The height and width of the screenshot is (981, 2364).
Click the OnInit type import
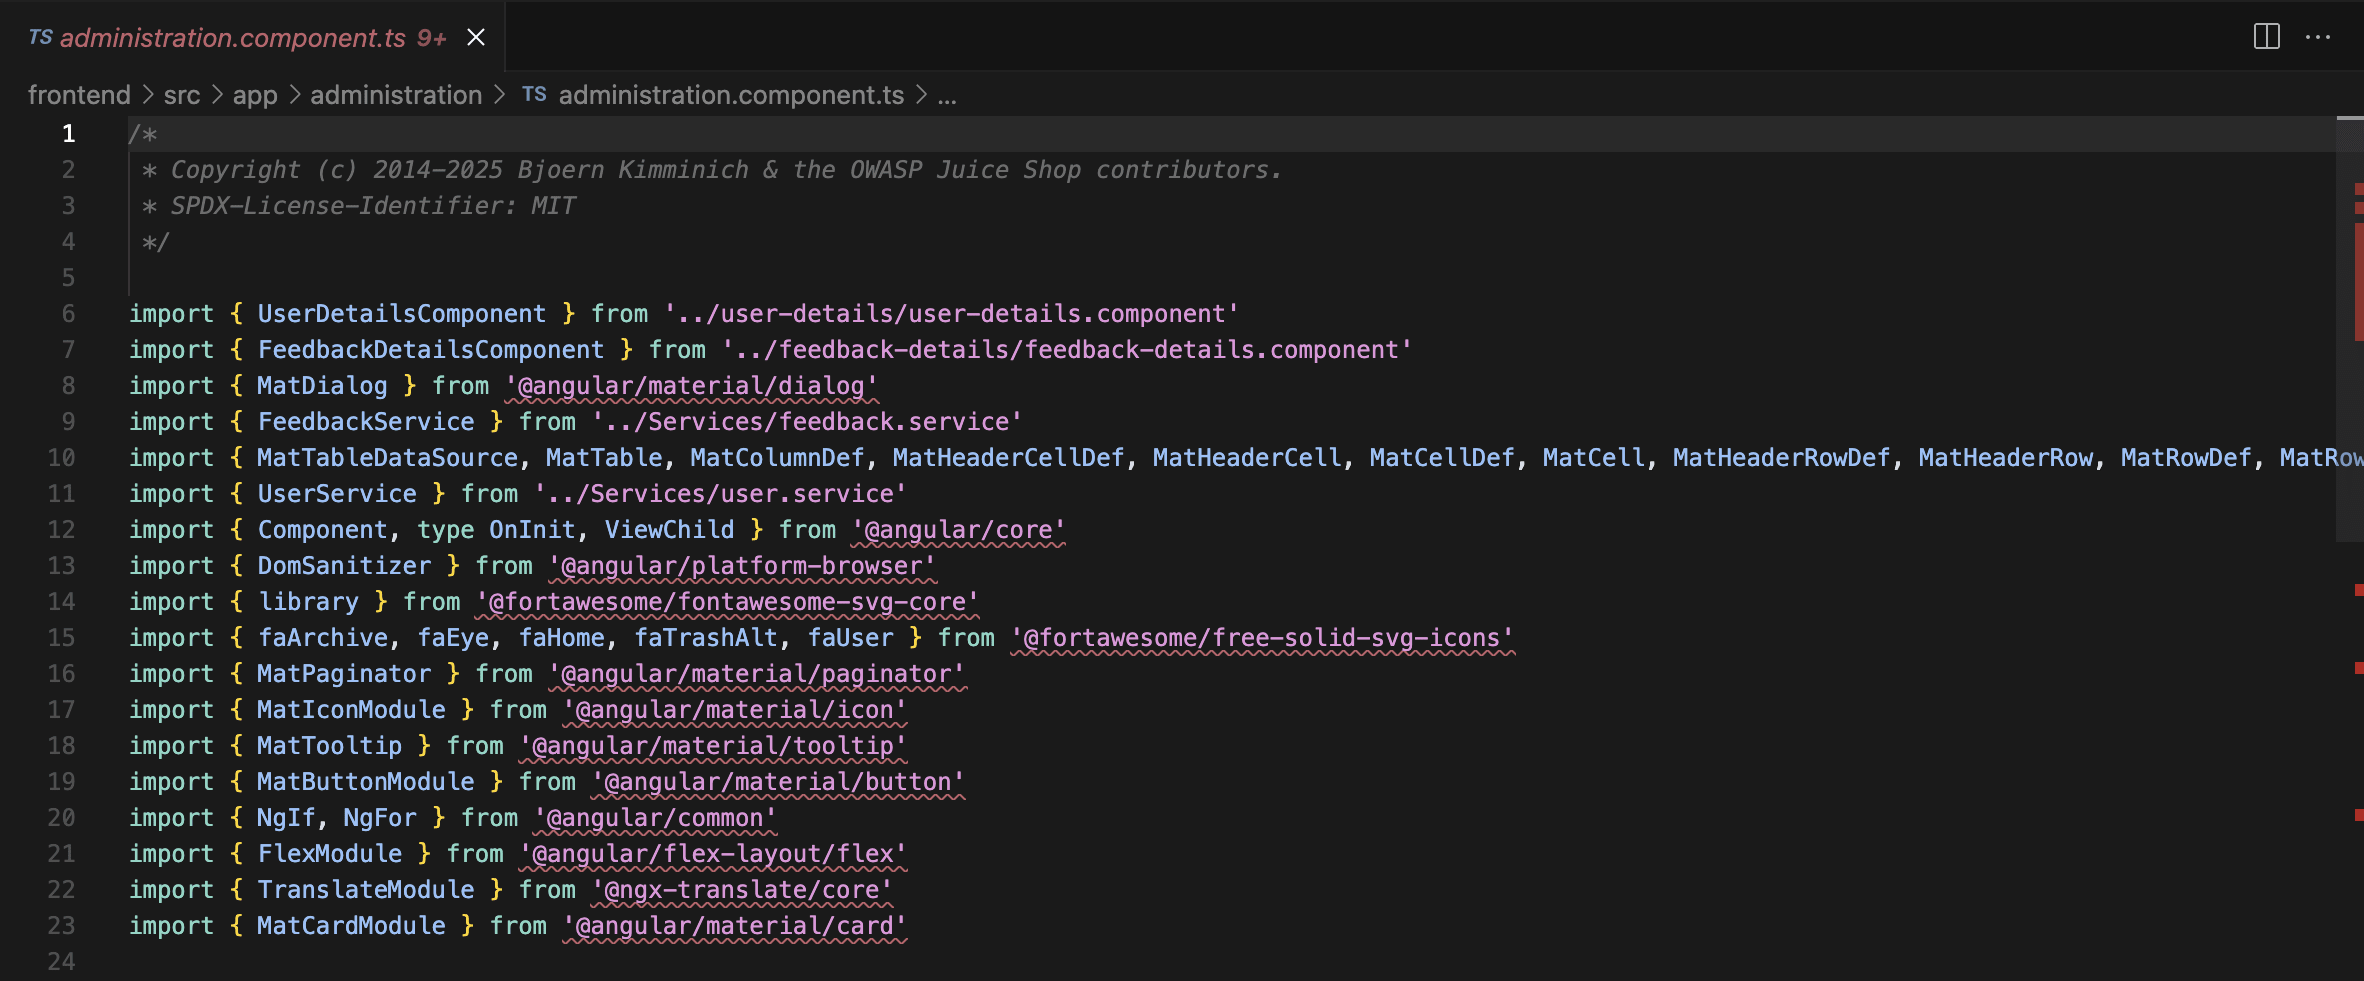click(x=532, y=530)
